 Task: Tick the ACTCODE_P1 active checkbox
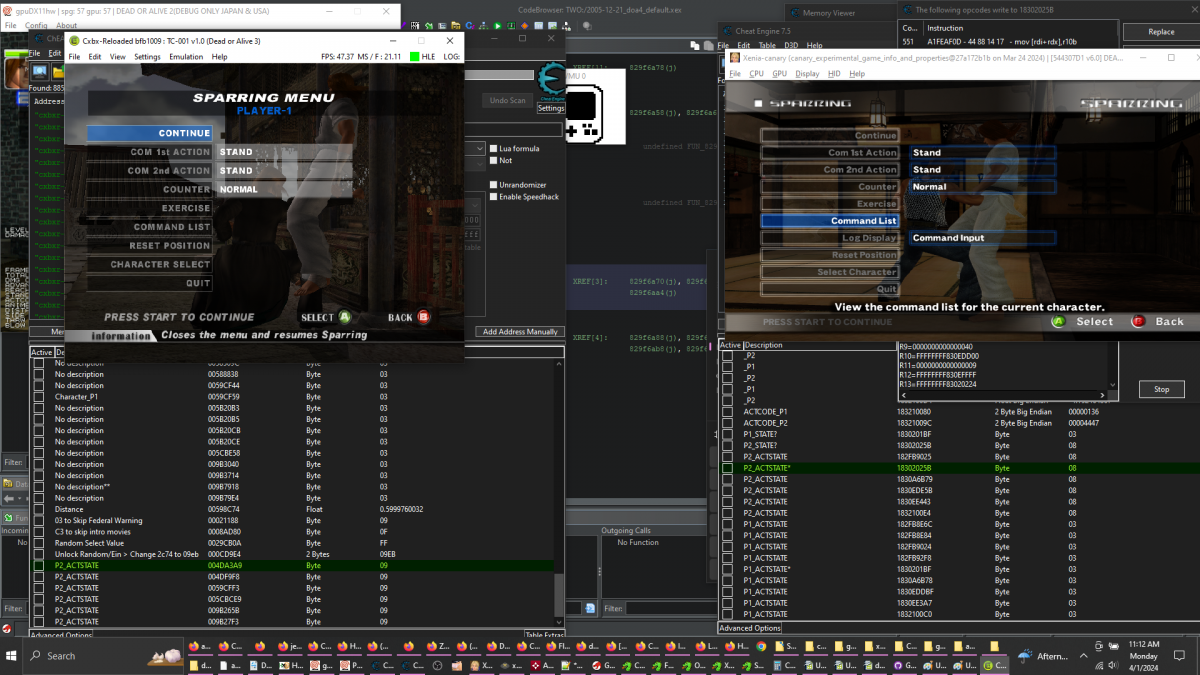point(728,412)
